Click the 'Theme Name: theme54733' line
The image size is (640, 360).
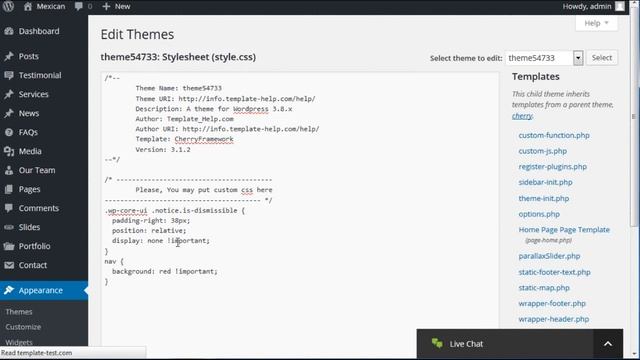click(178, 88)
